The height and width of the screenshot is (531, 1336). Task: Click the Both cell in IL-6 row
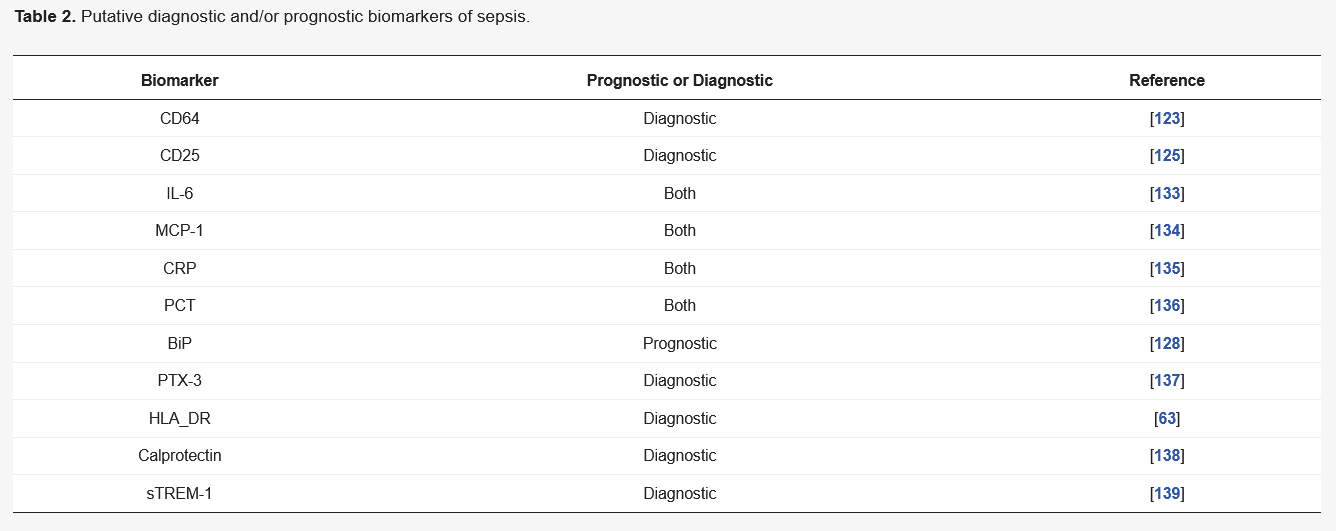pyautogui.click(x=680, y=193)
